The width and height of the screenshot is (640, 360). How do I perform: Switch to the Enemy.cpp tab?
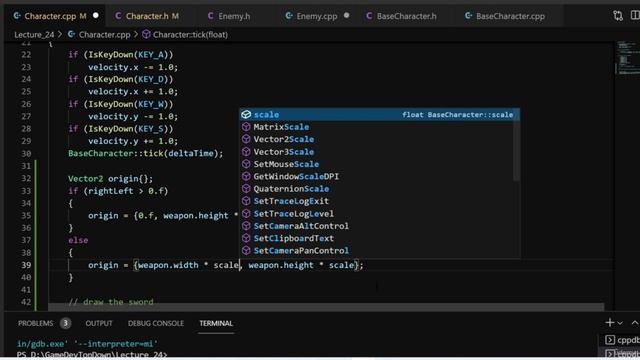click(317, 16)
